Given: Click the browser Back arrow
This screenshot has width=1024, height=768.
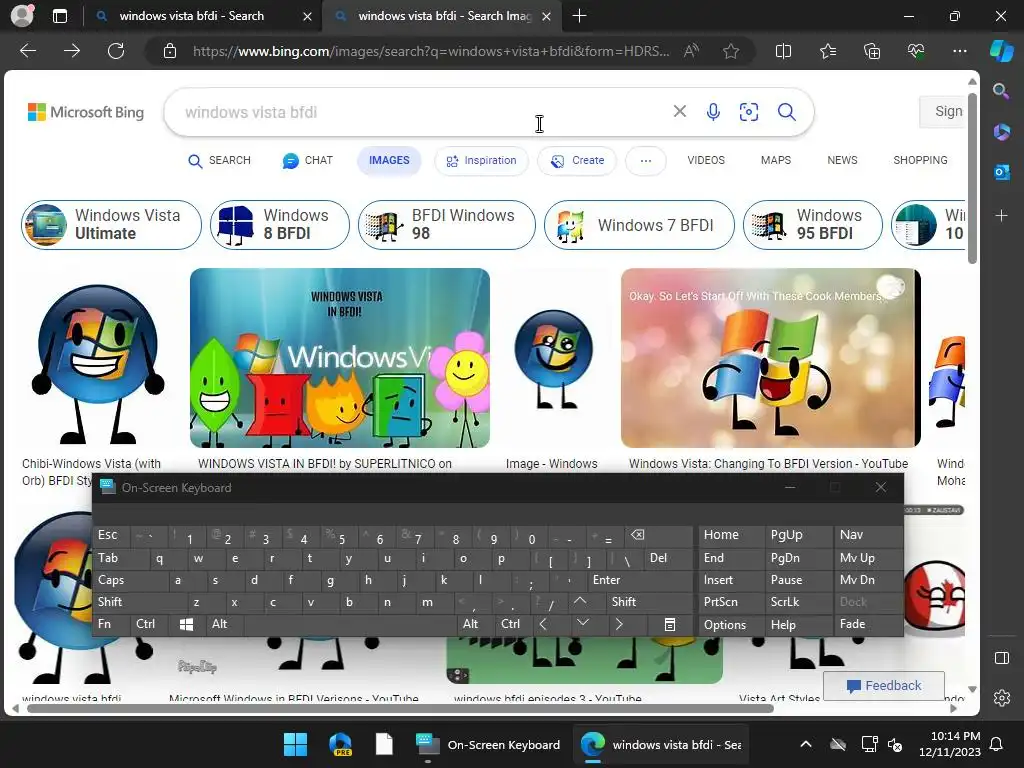Looking at the screenshot, I should 28,51.
